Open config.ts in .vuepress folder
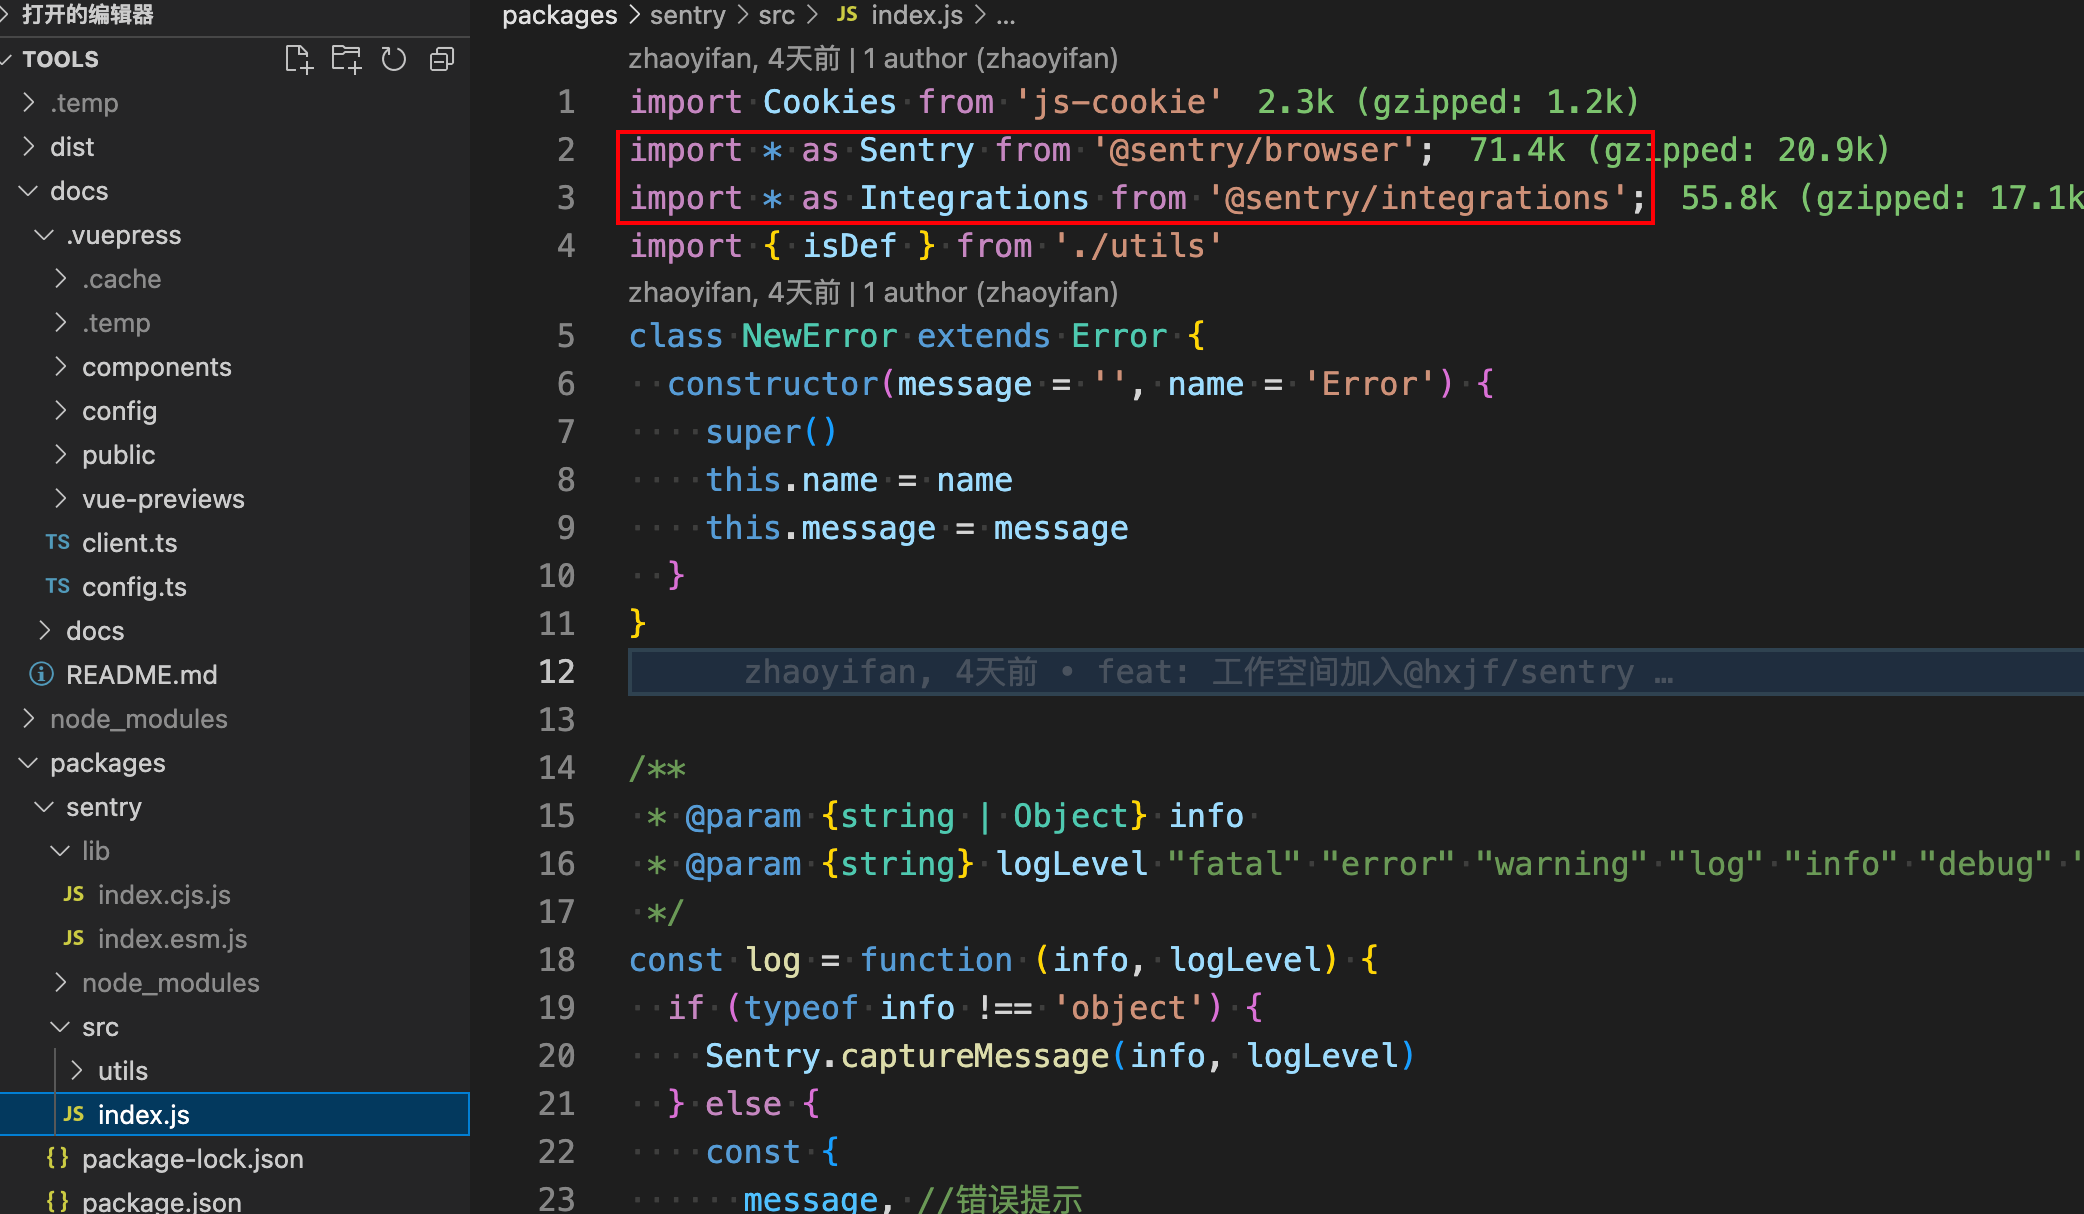 tap(134, 587)
